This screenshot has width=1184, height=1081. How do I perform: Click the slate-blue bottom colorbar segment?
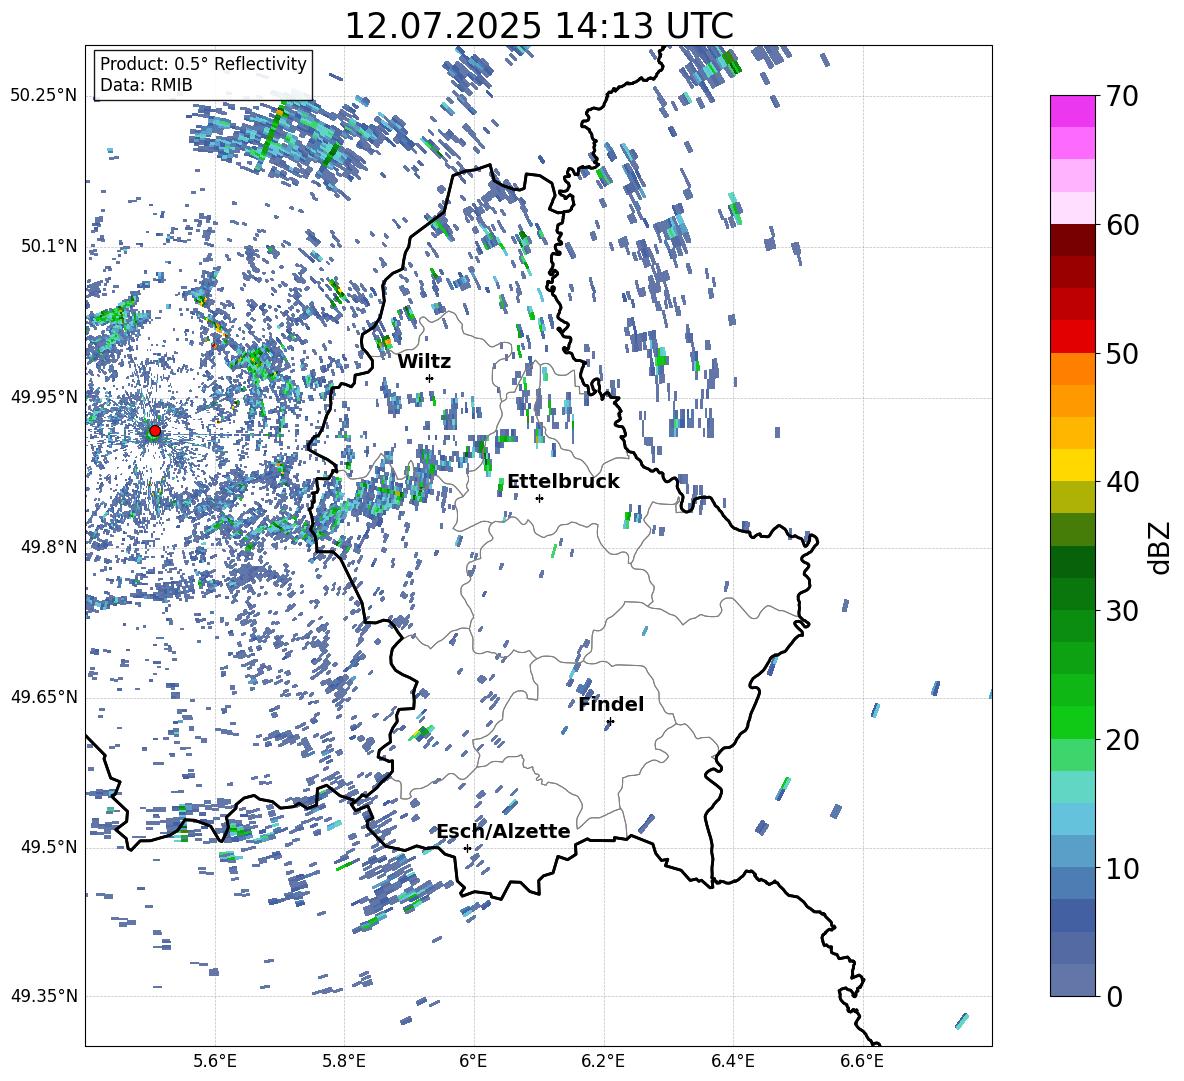pyautogui.click(x=1073, y=980)
